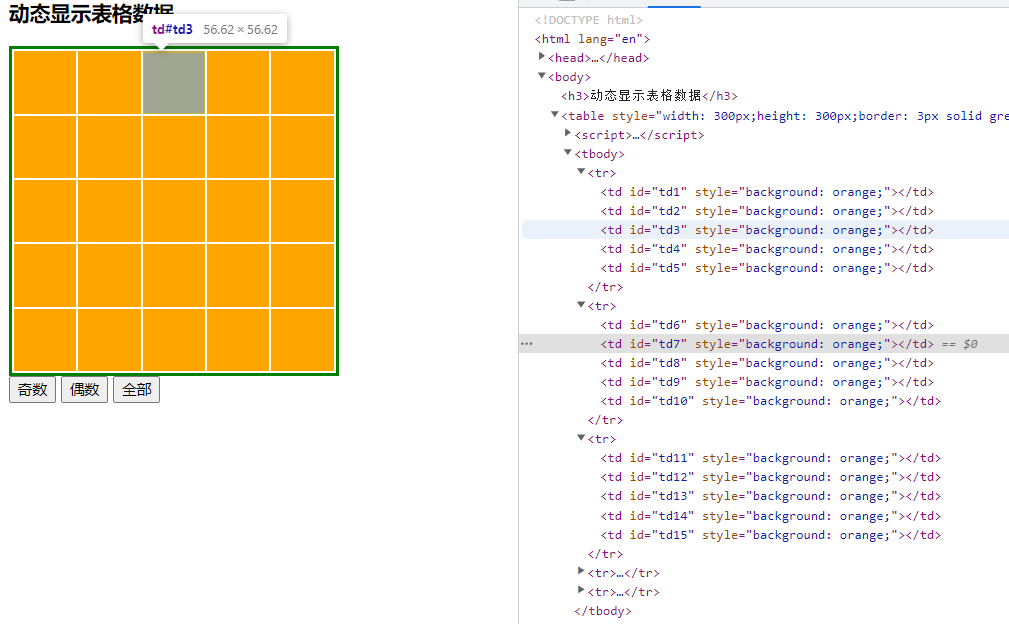The image size is (1009, 624).
Task: Select the td5 element line
Action: pos(767,268)
